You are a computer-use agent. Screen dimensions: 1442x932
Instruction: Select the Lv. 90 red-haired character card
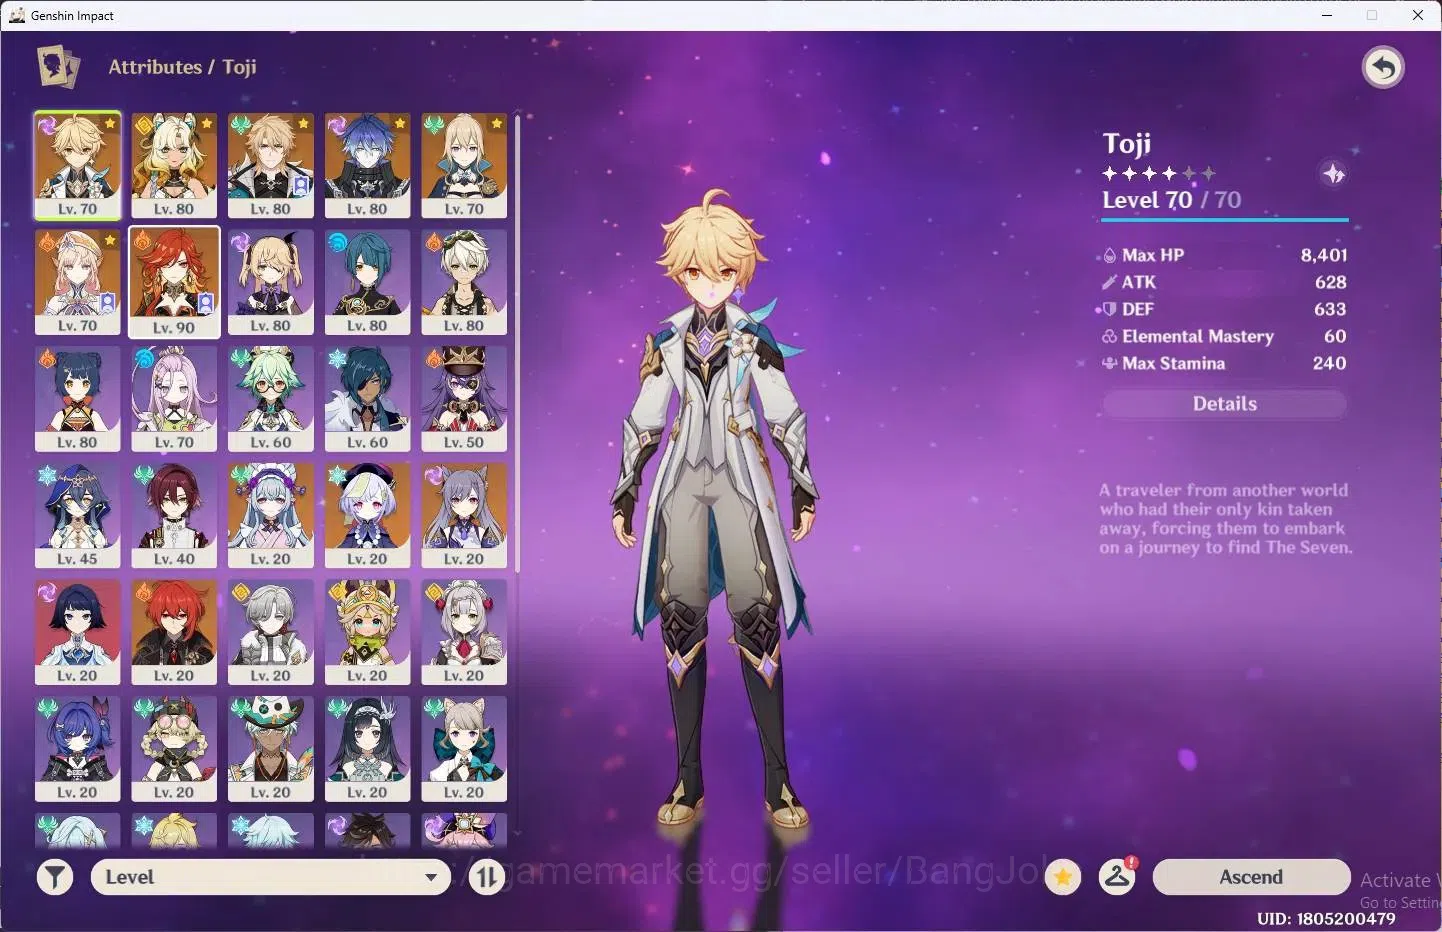pos(174,283)
